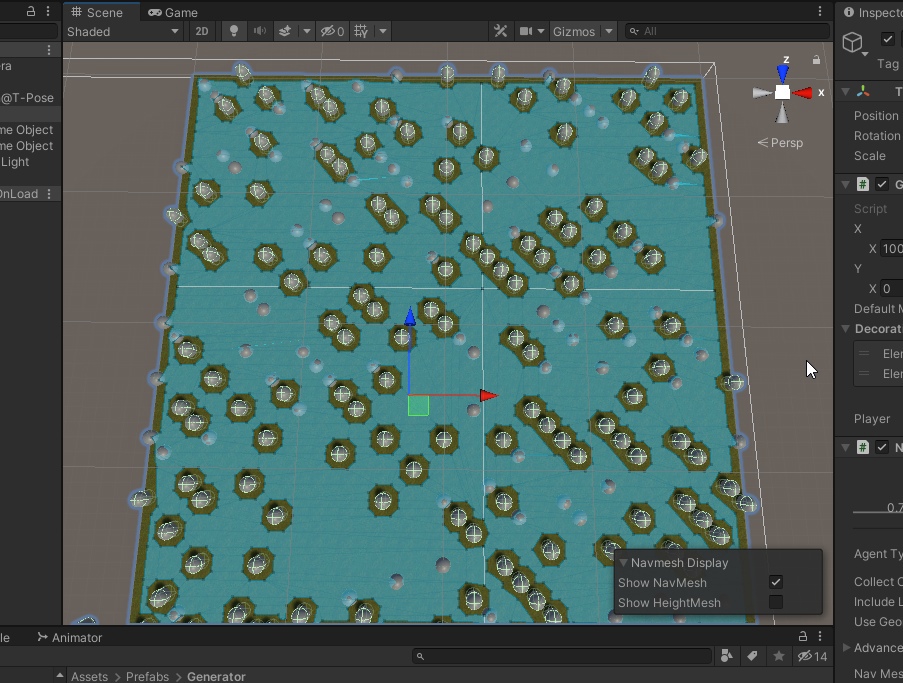The width and height of the screenshot is (903, 683).
Task: Toggle Persp projection mode label
Action: tap(780, 143)
